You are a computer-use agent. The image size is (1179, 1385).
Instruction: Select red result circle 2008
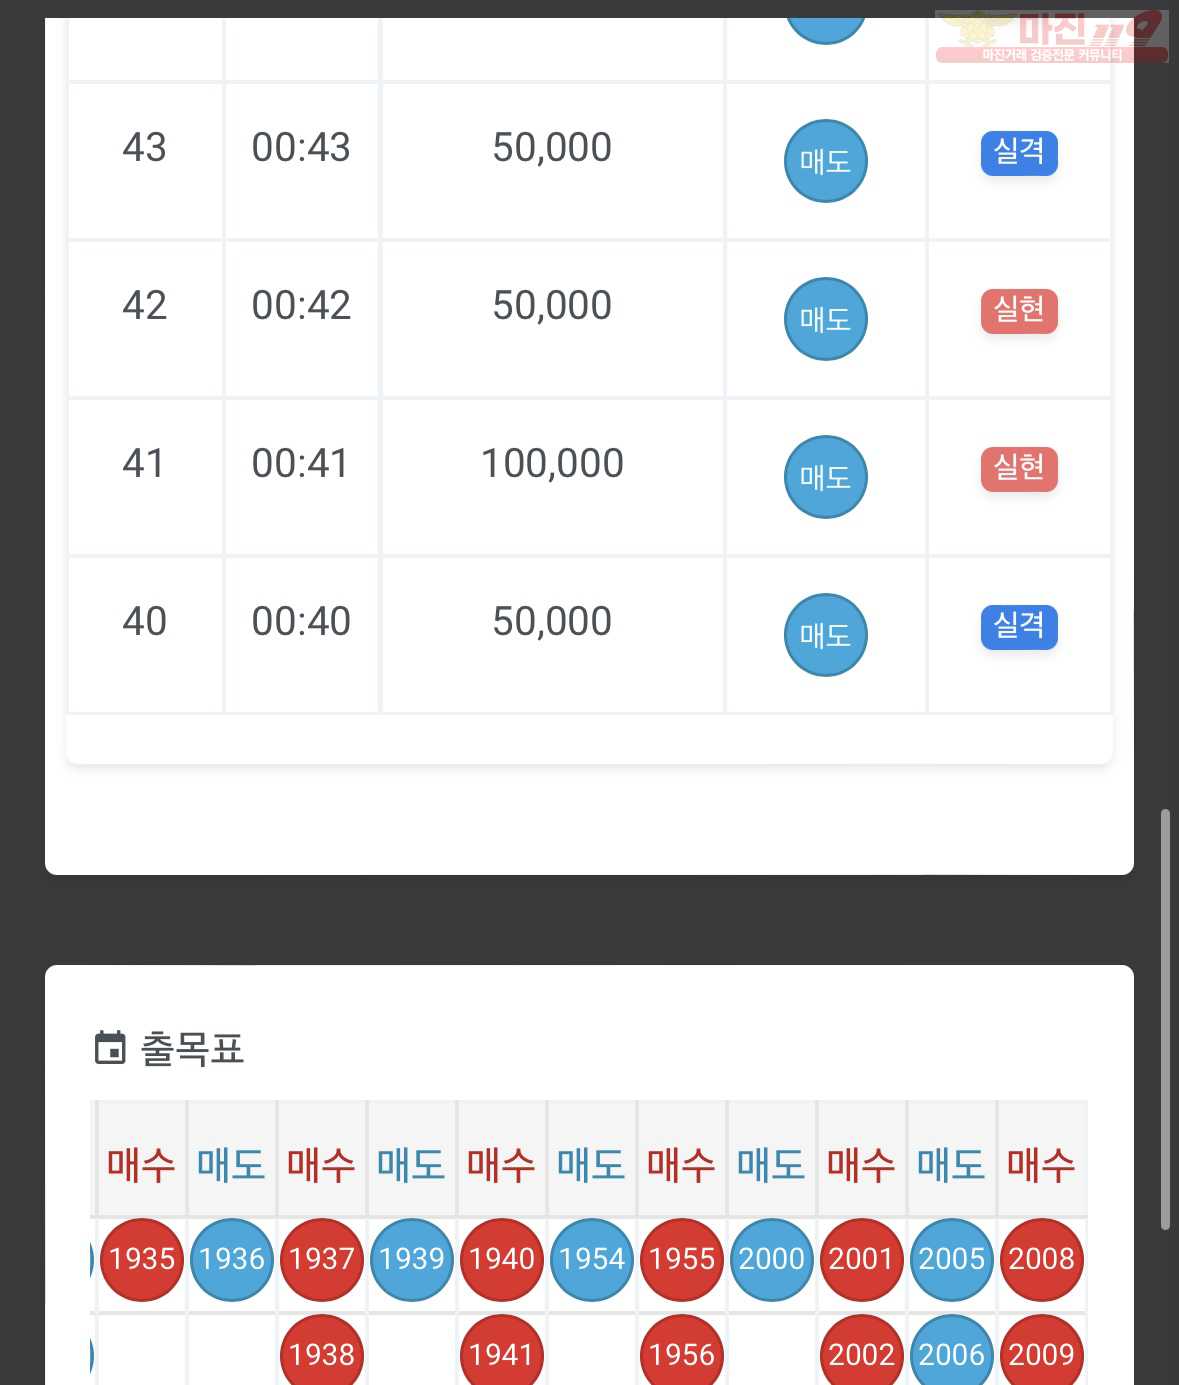(x=1042, y=1259)
